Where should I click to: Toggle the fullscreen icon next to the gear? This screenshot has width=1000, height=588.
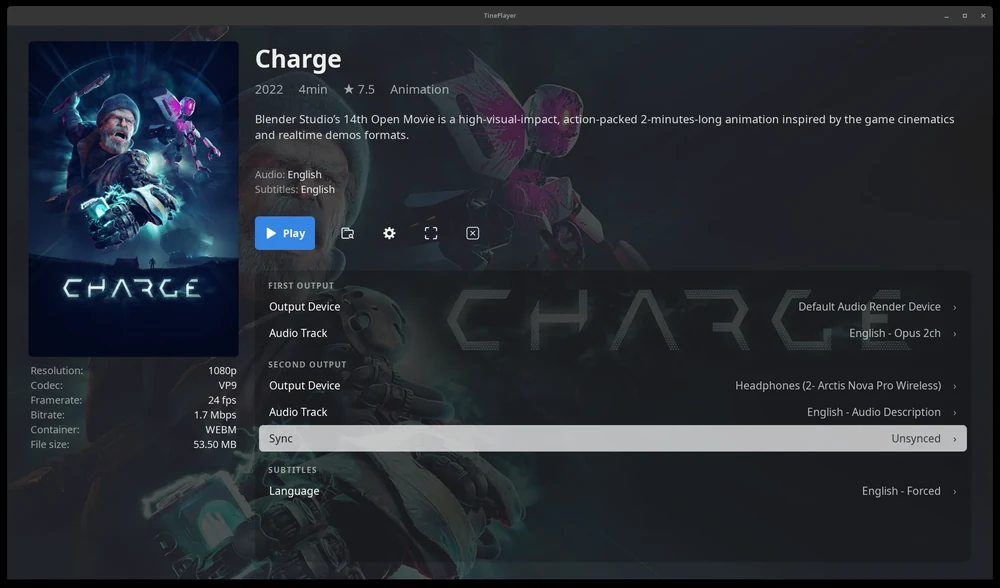pyautogui.click(x=431, y=233)
